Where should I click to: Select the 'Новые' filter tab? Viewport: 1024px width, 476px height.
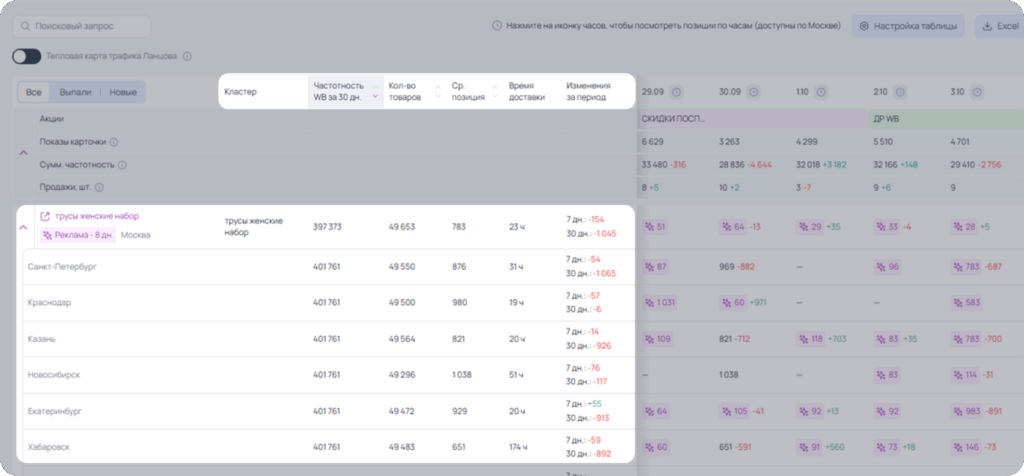(123, 92)
